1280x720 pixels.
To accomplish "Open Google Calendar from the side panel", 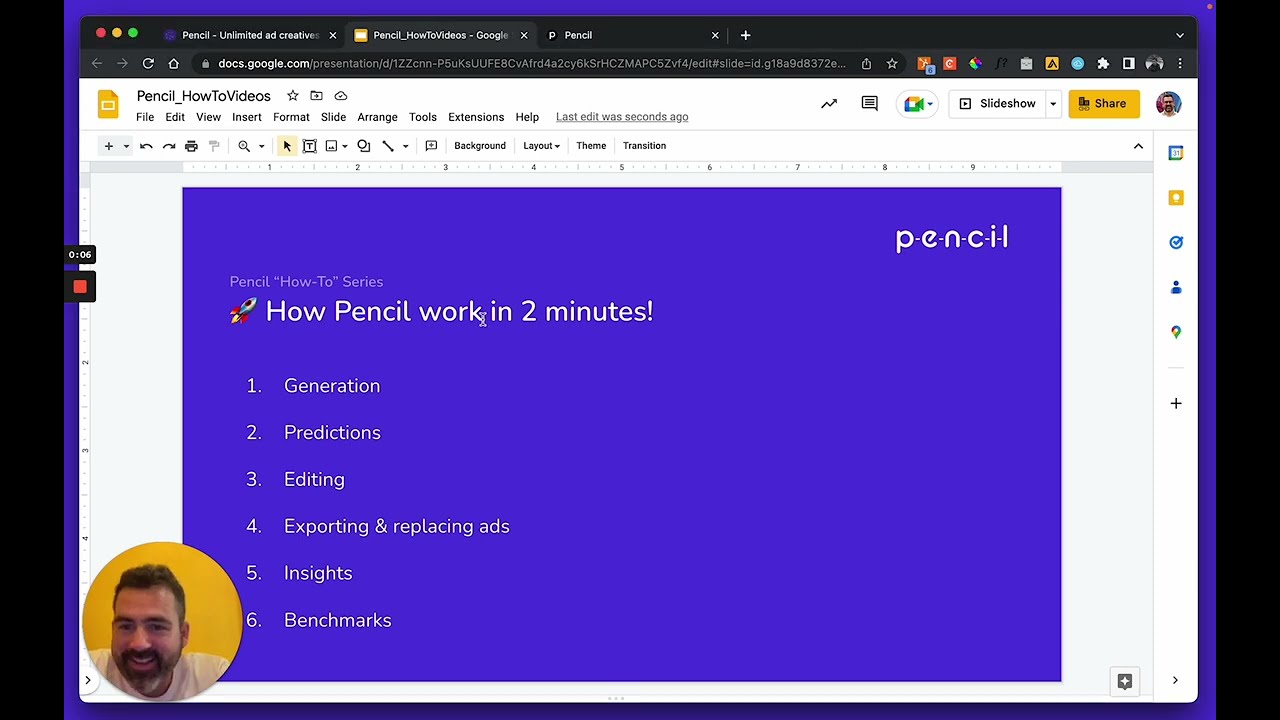I will (1176, 152).
